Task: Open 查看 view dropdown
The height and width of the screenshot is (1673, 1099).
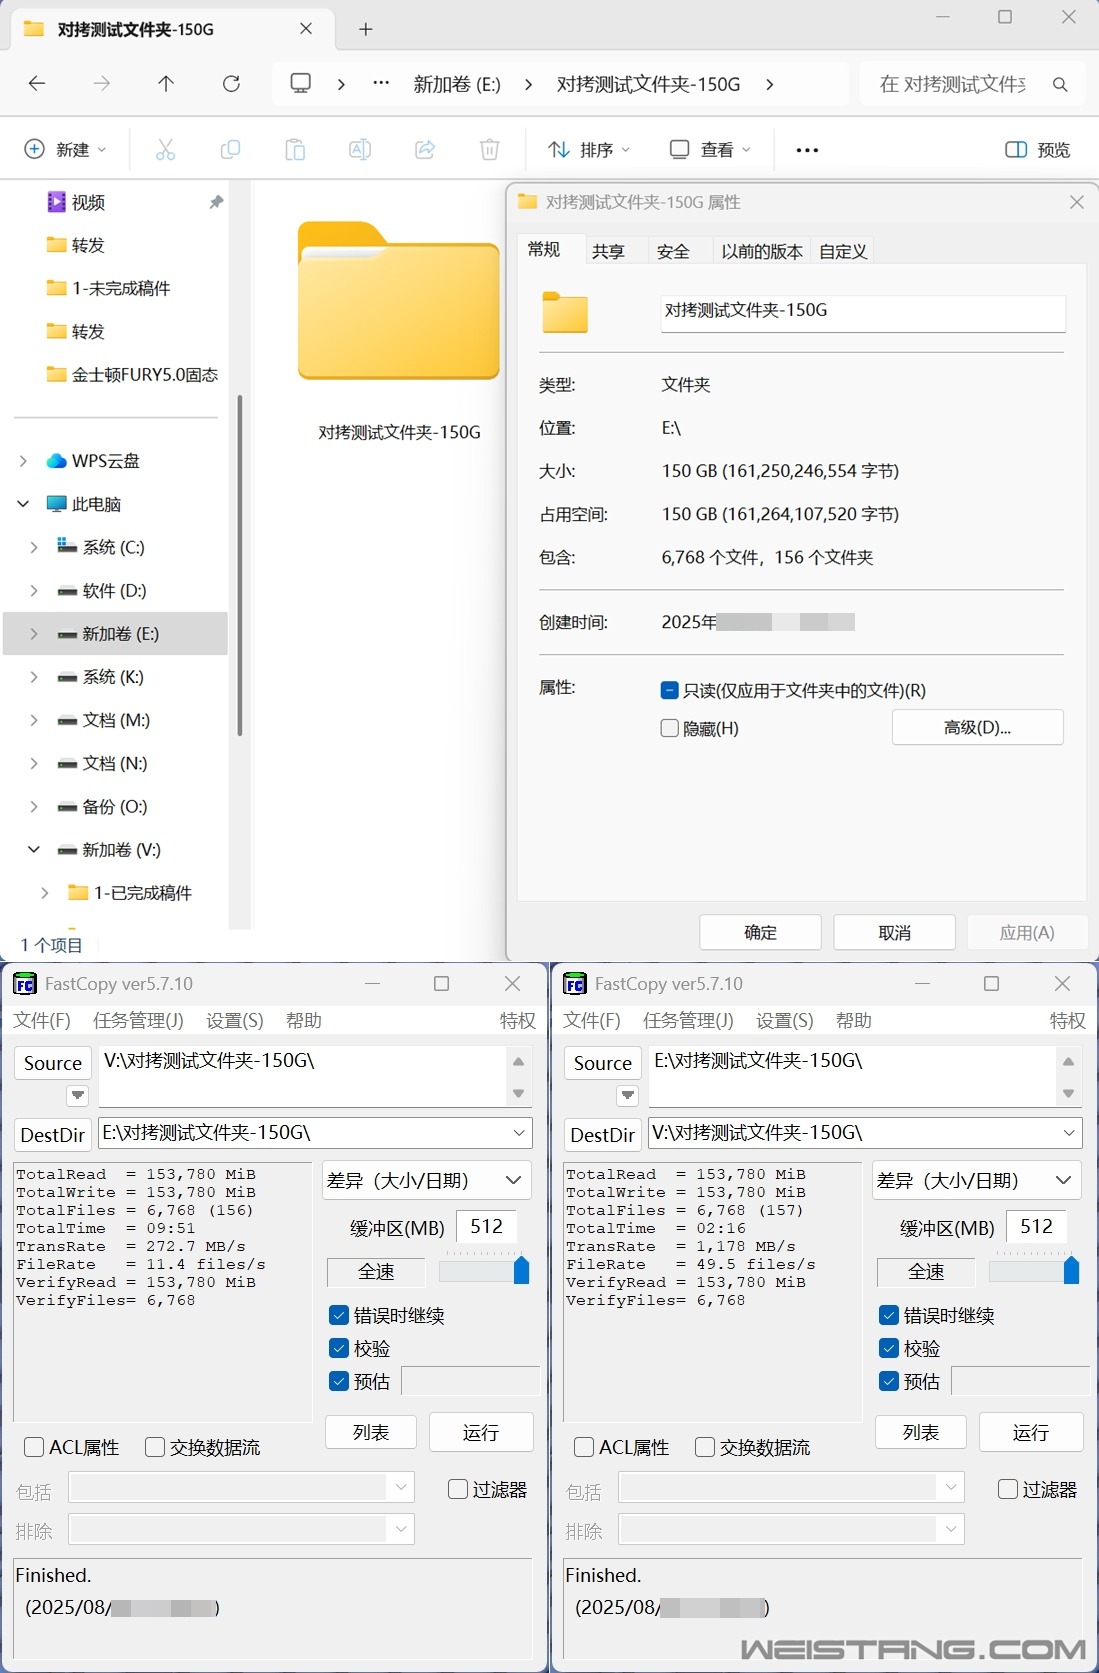Action: click(710, 150)
